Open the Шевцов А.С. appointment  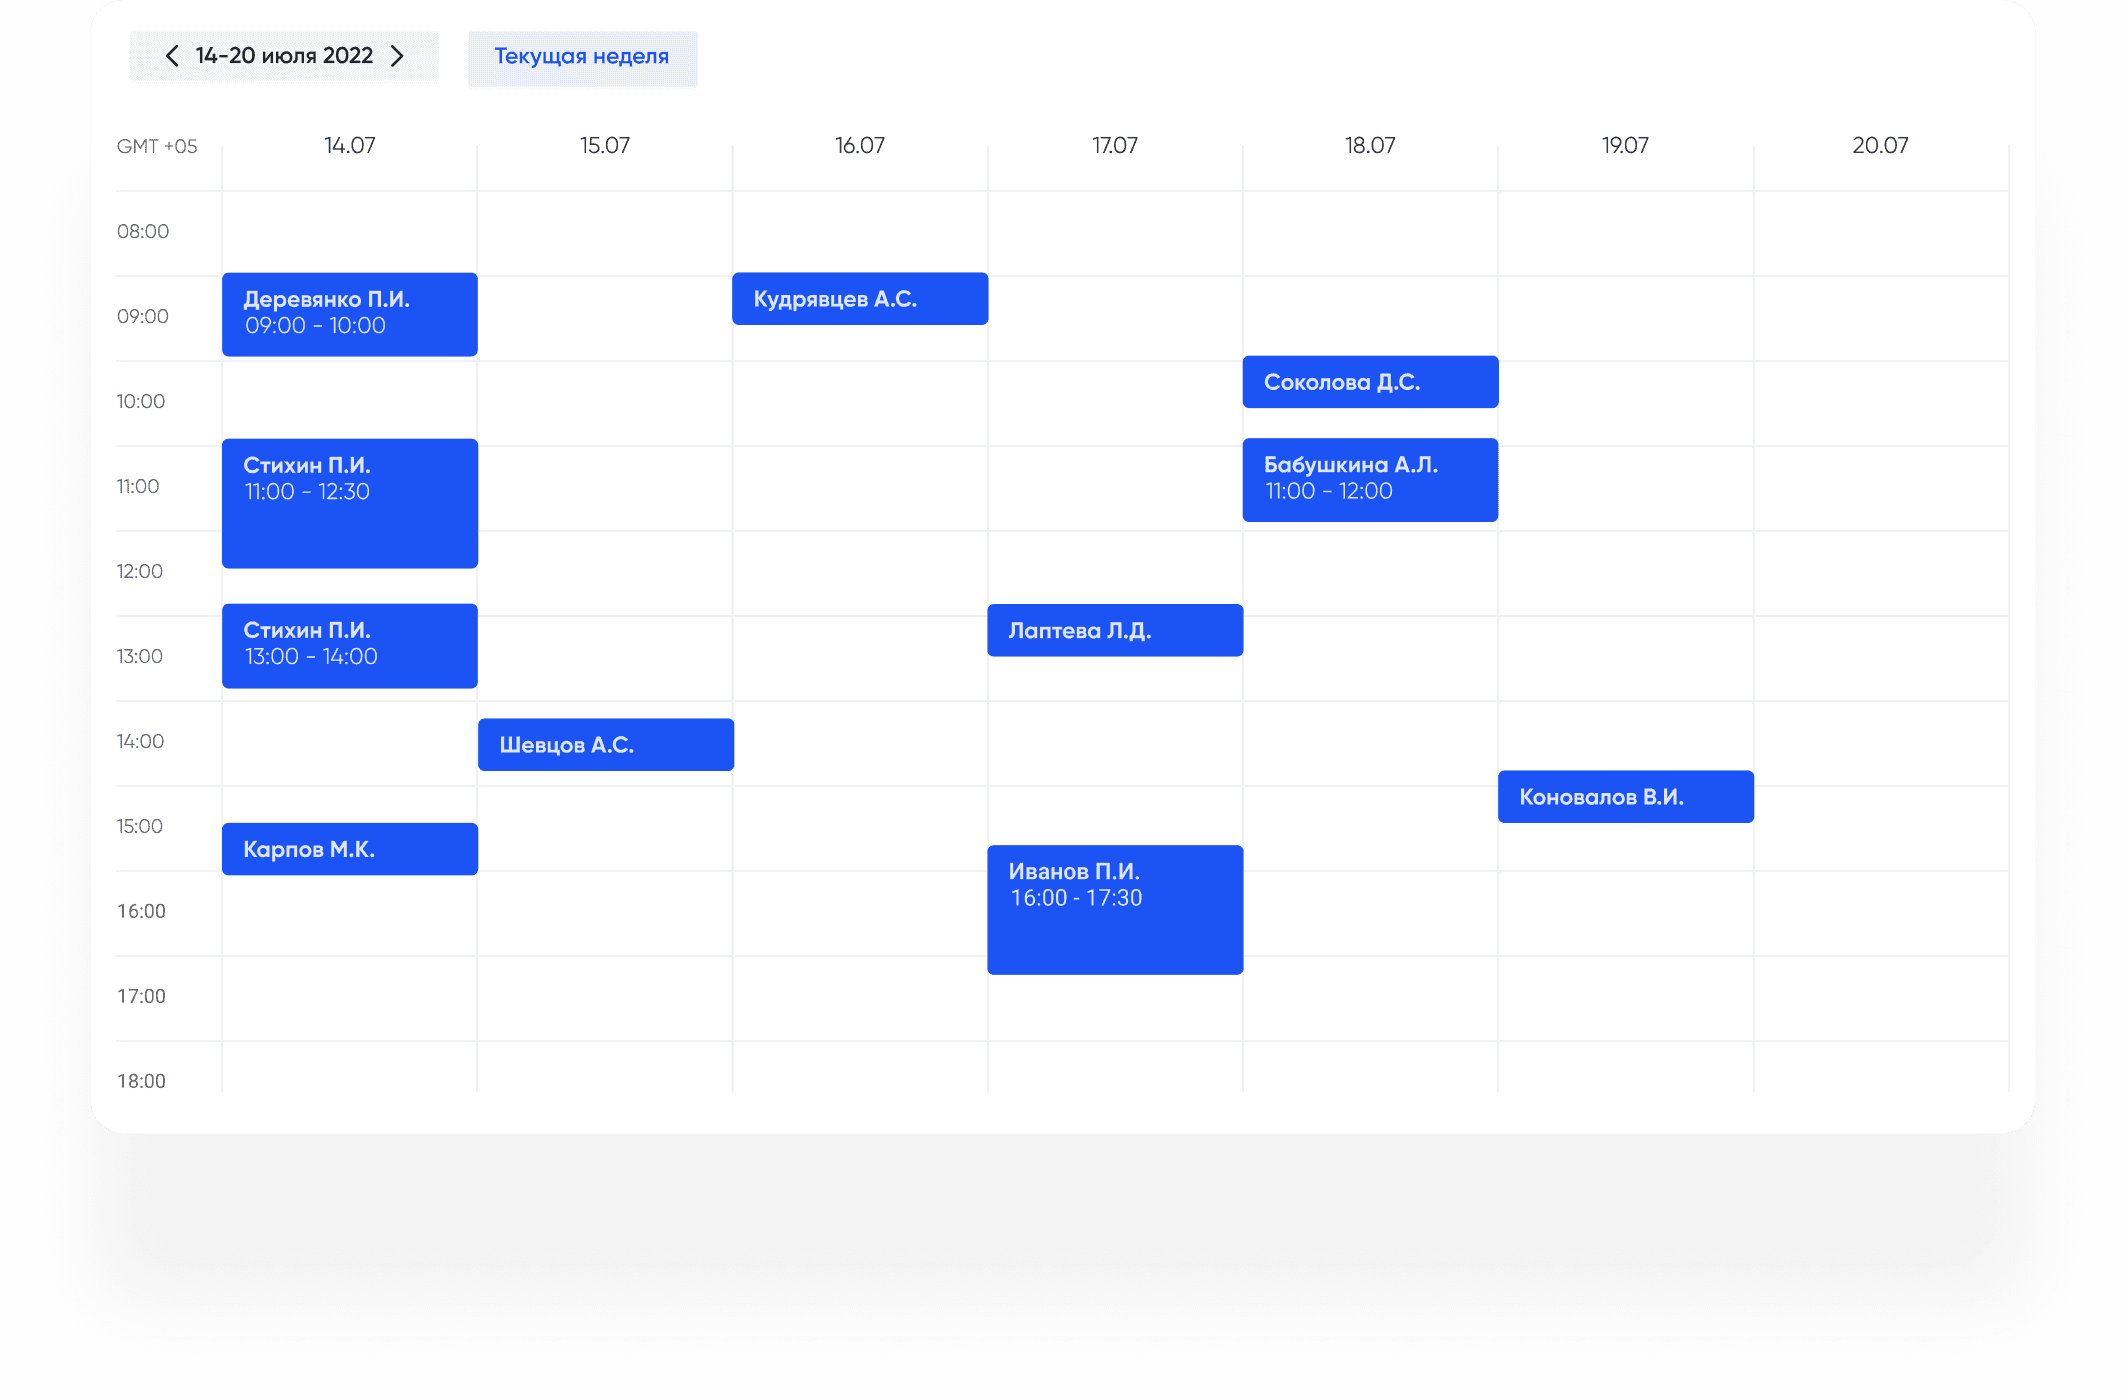pos(605,745)
